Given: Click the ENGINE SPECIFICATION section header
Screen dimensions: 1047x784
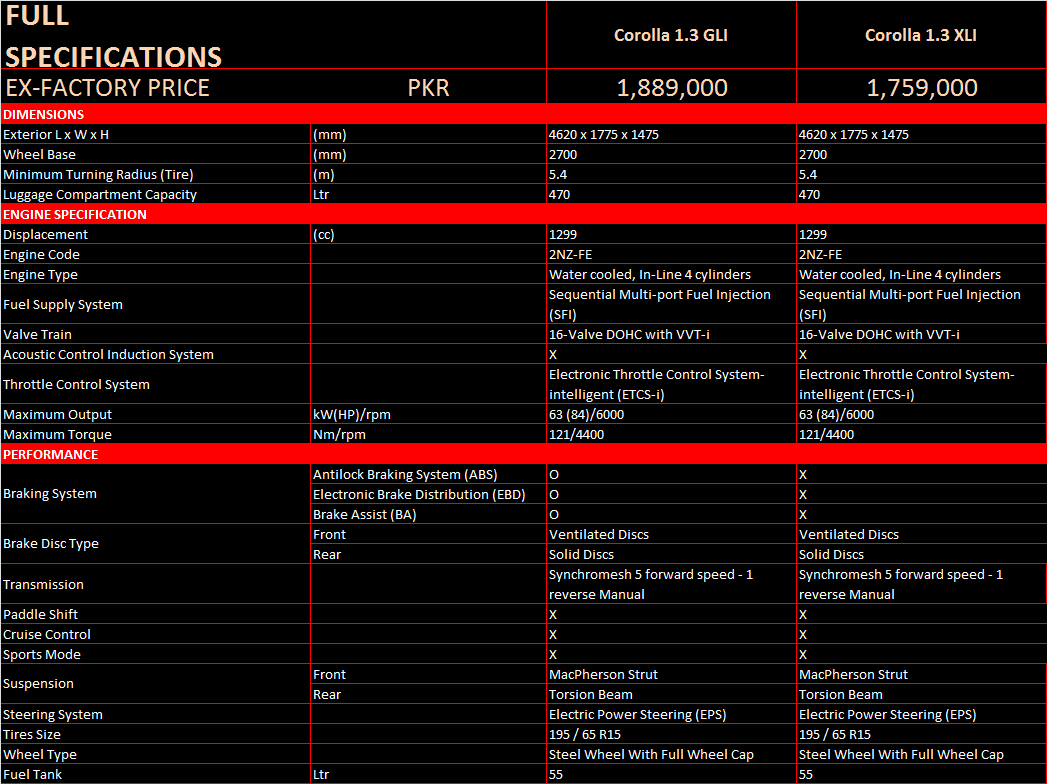Looking at the screenshot, I should [75, 214].
